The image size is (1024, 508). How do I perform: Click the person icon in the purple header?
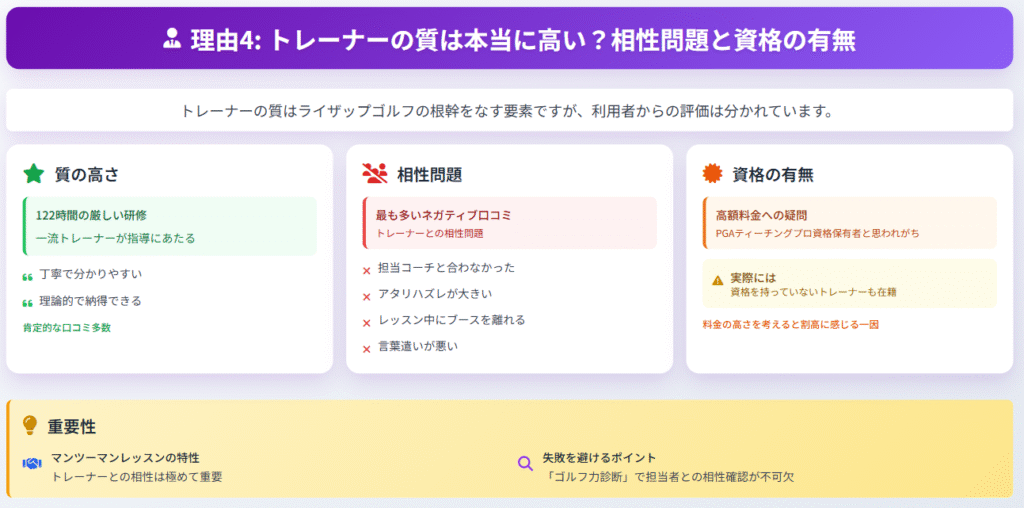point(172,39)
